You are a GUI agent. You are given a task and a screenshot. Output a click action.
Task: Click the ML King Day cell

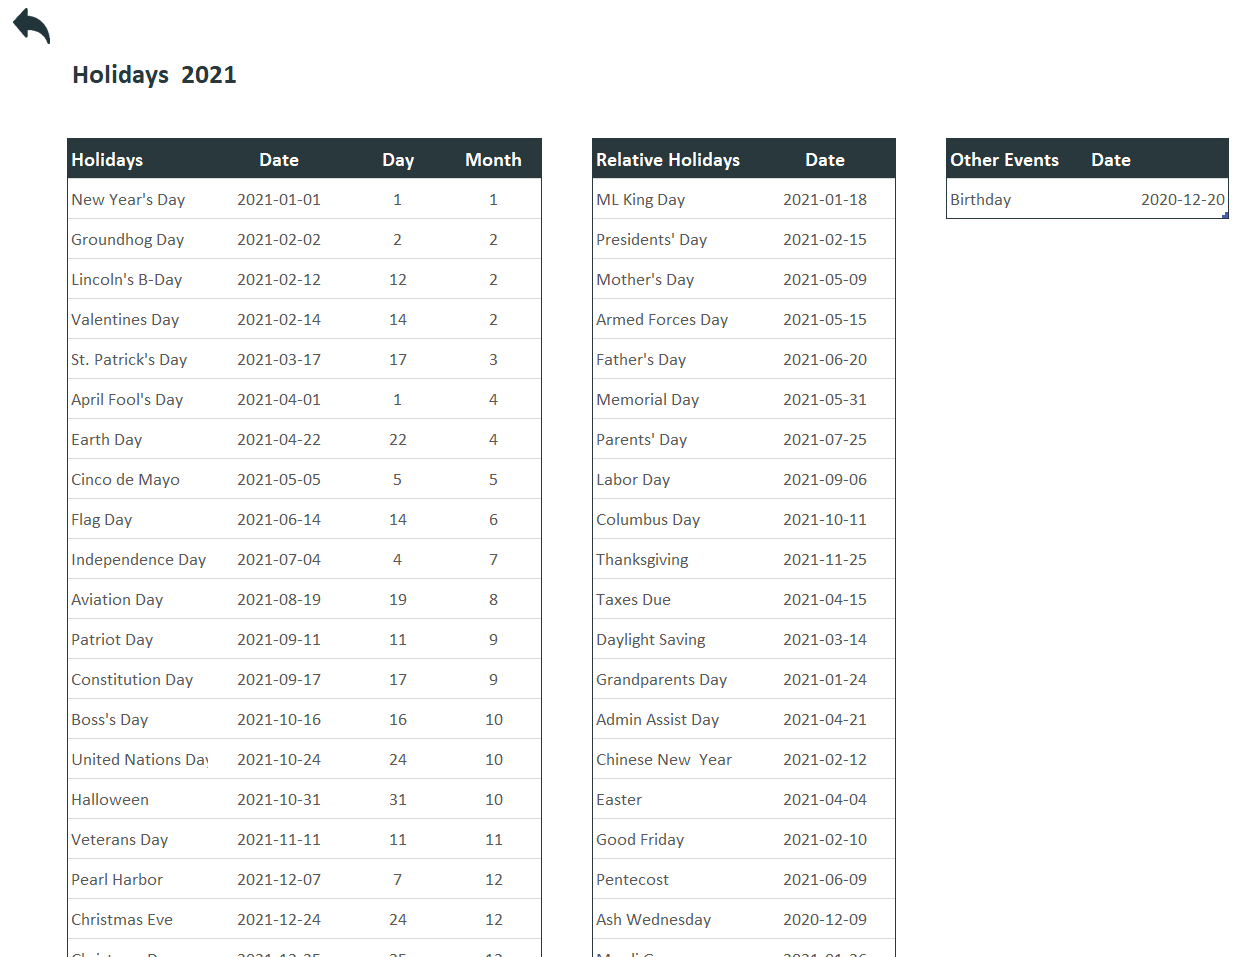point(641,200)
